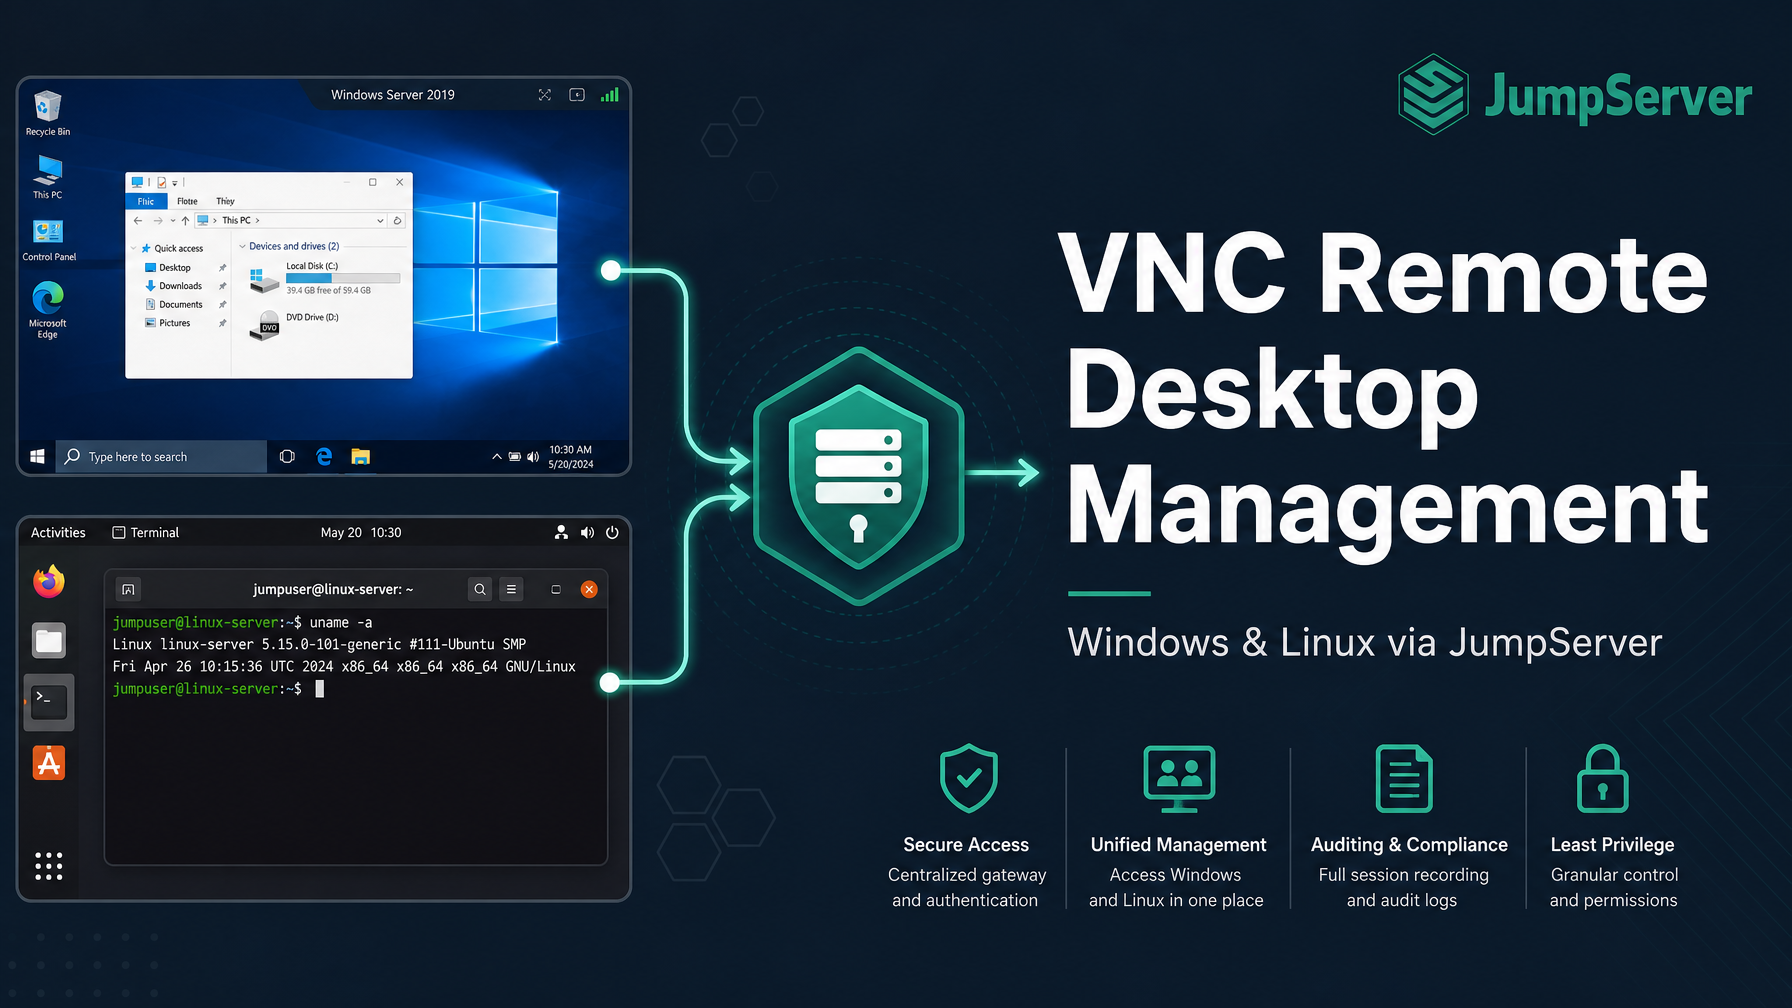
Task: Select Desktop under Quick access
Action: (x=168, y=267)
